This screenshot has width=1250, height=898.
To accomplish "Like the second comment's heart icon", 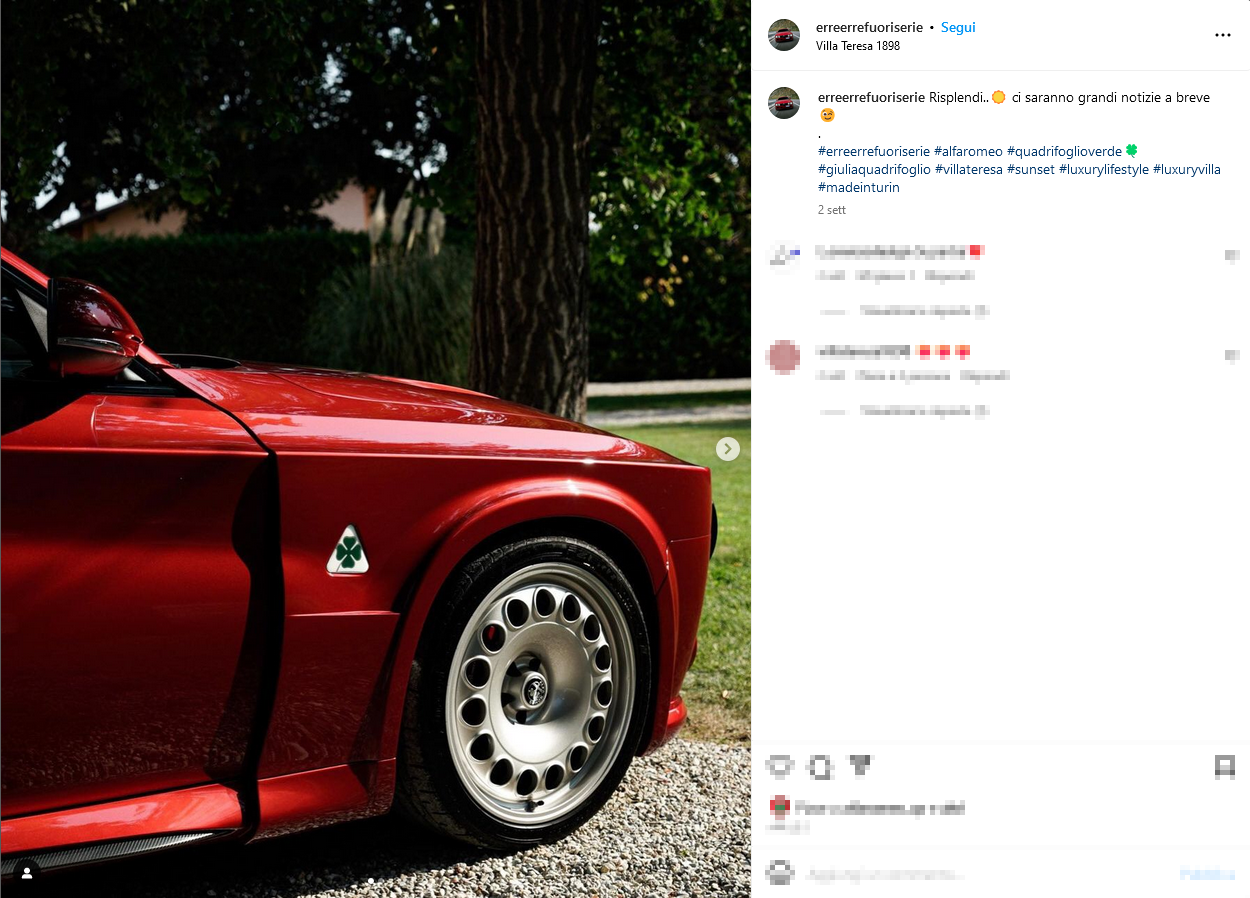I will (1231, 356).
